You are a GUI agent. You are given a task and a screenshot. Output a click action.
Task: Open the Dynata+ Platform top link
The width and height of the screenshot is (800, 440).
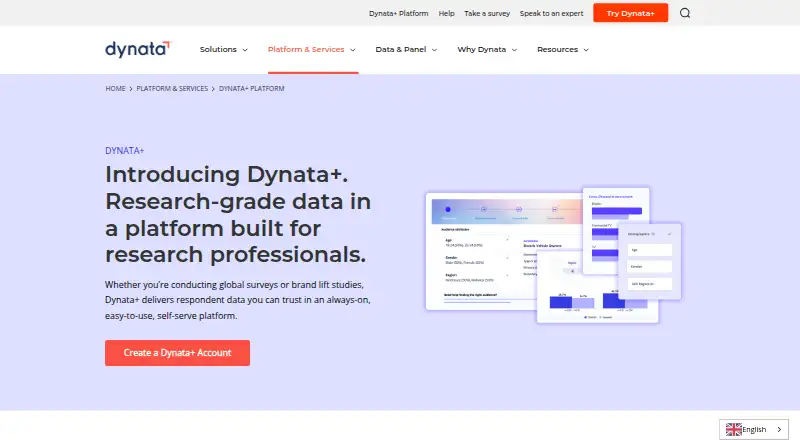(398, 13)
